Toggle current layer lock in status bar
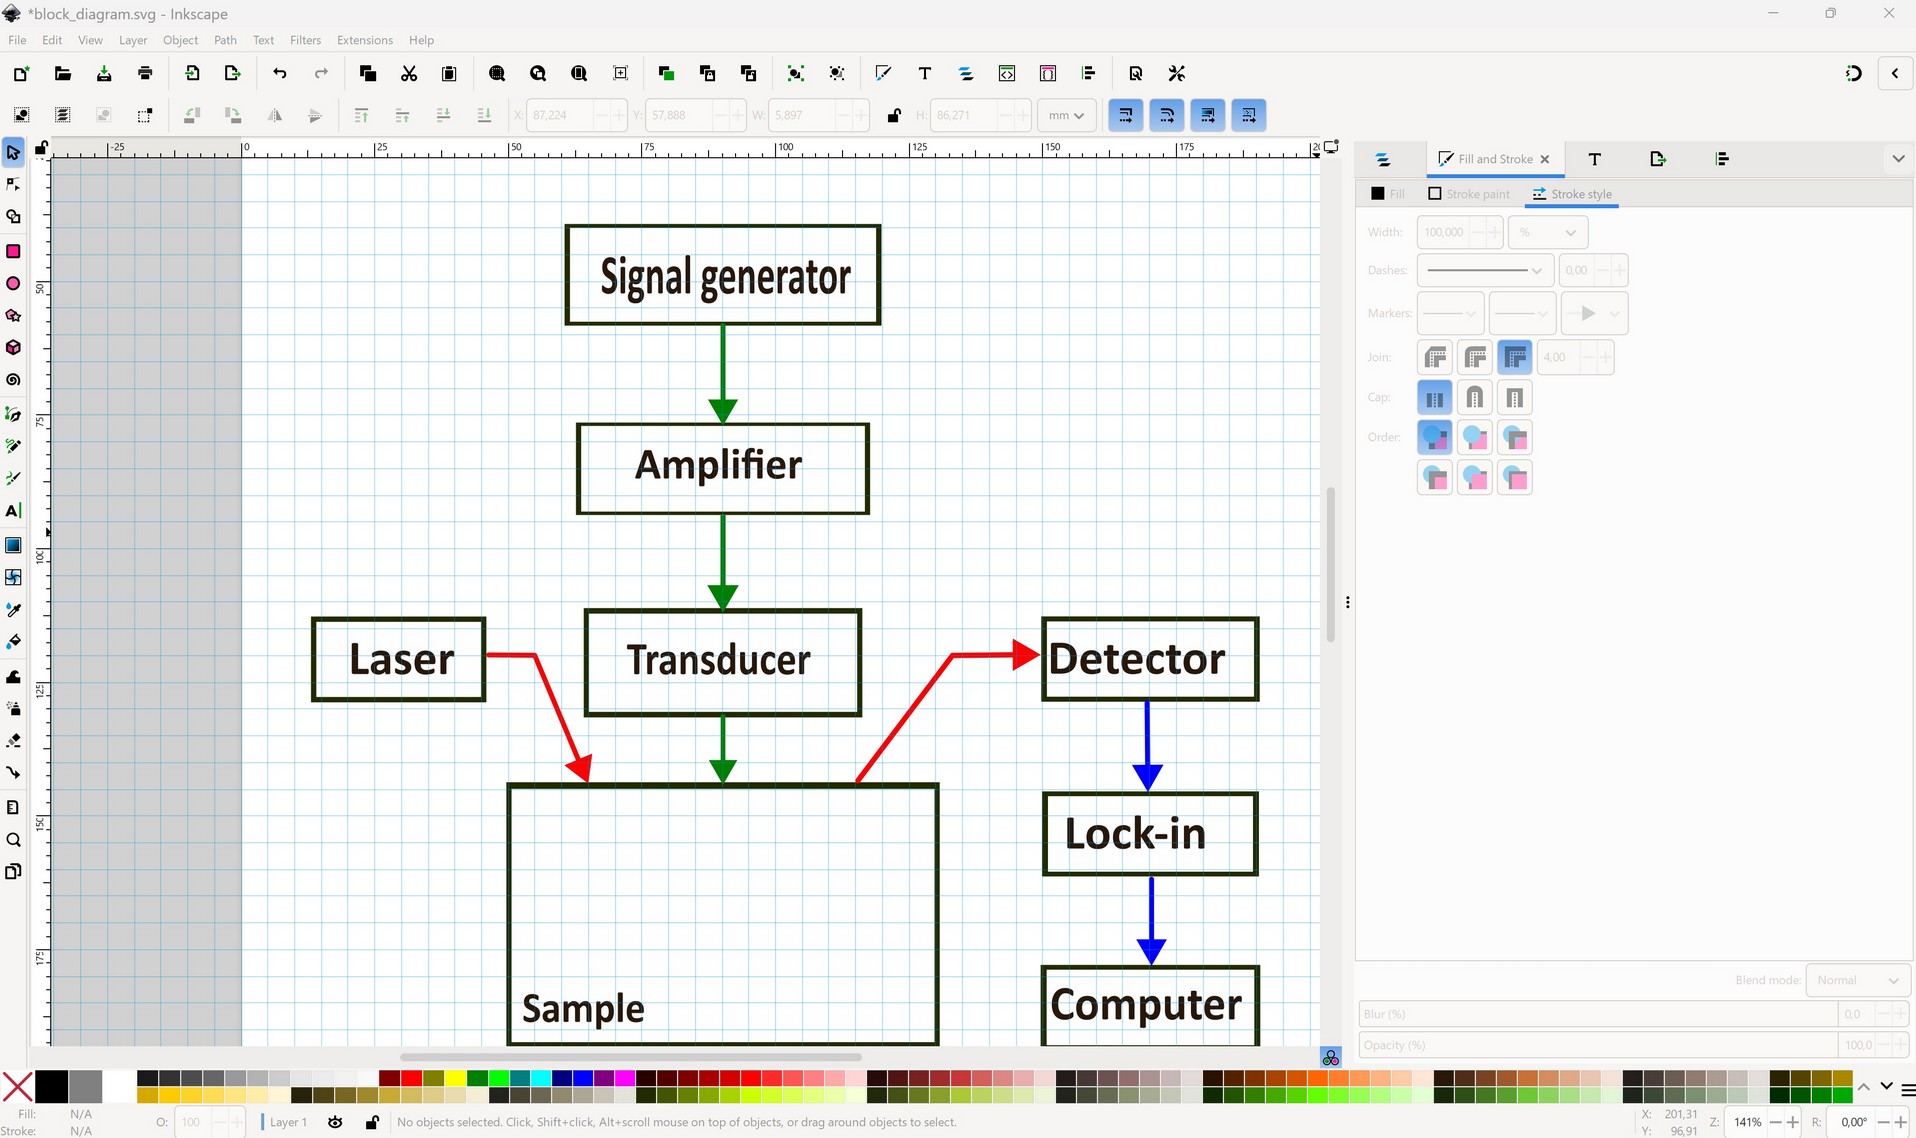The width and height of the screenshot is (1916, 1138). [372, 1122]
